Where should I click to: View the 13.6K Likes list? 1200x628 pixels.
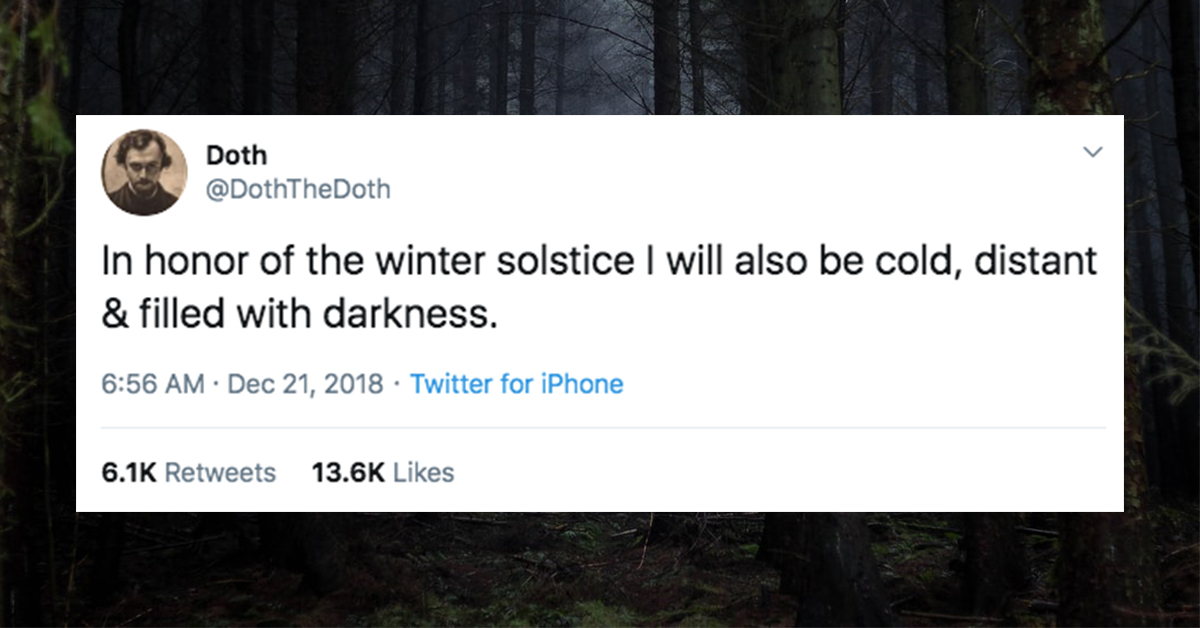click(383, 472)
